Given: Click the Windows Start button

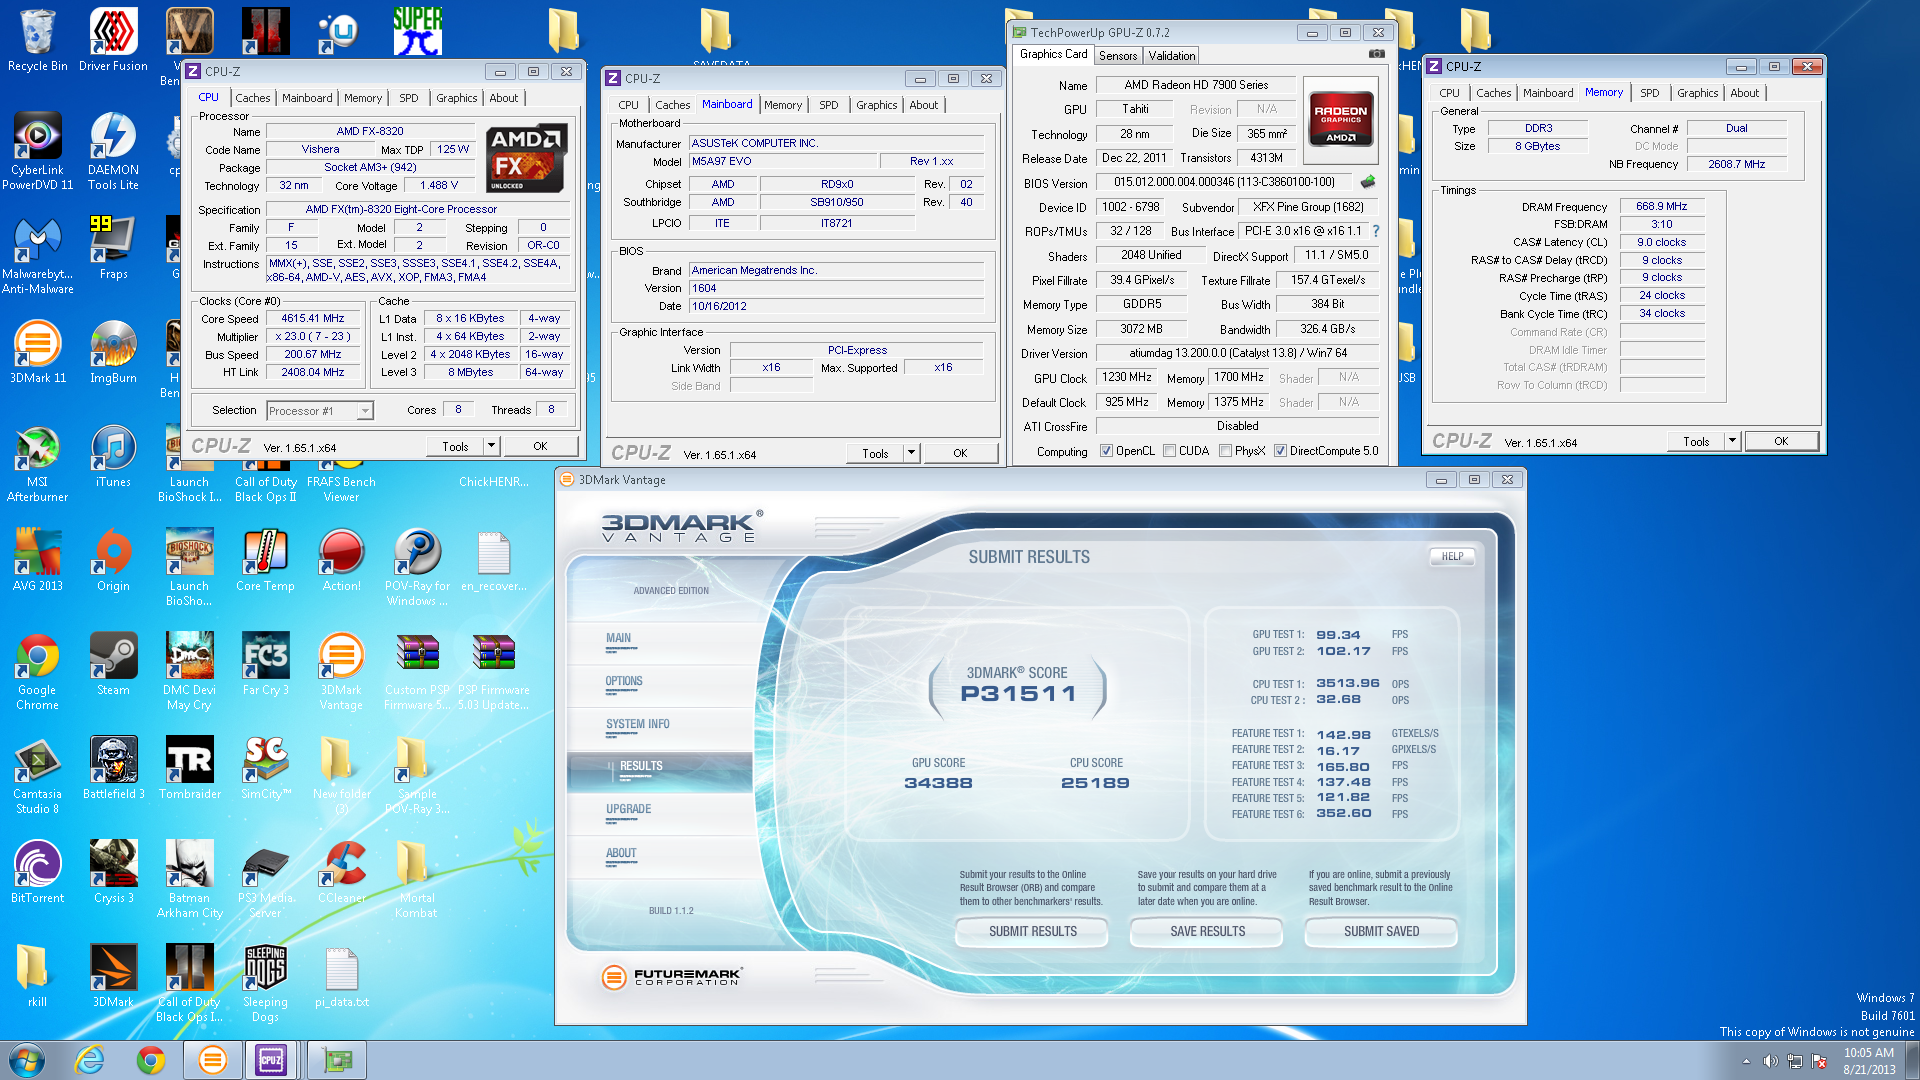Looking at the screenshot, I should click(x=27, y=1060).
